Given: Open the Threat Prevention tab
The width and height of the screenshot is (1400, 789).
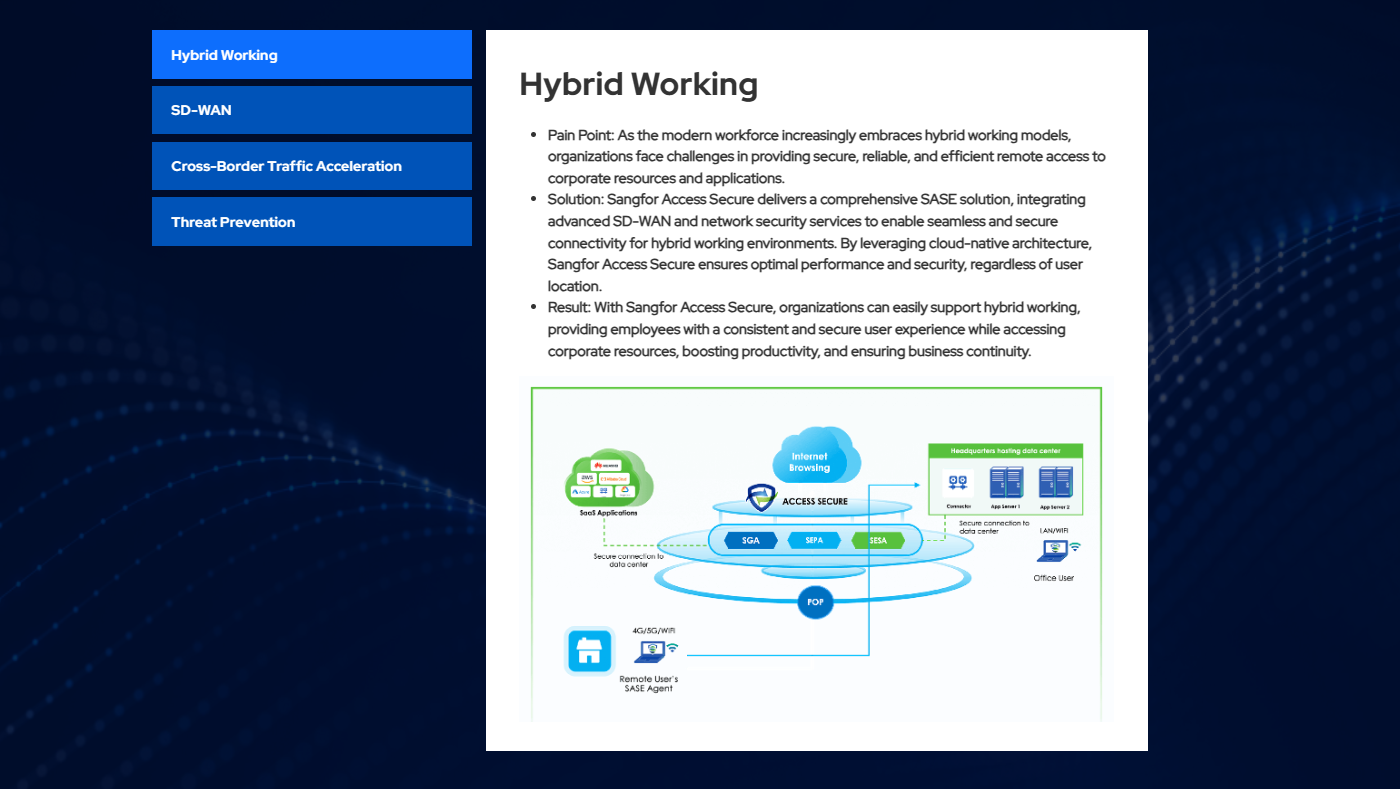Looking at the screenshot, I should [x=311, y=222].
